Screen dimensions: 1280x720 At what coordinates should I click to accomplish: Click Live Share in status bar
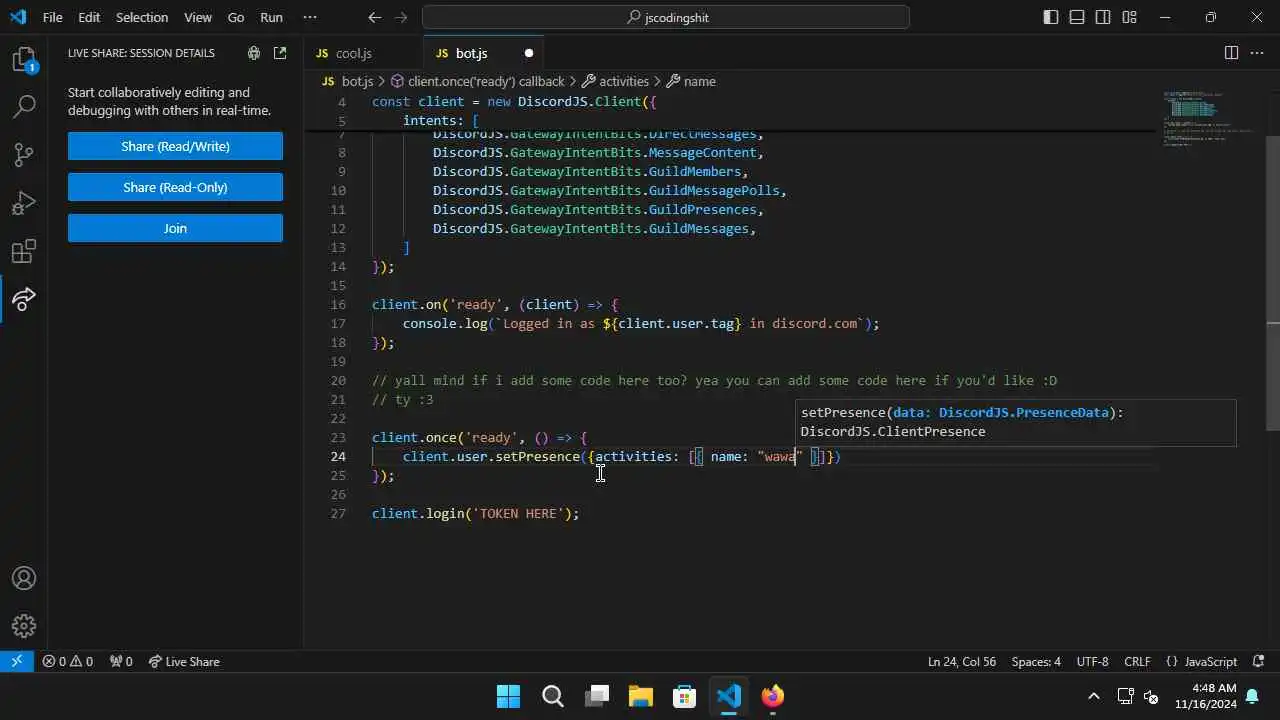coord(184,661)
